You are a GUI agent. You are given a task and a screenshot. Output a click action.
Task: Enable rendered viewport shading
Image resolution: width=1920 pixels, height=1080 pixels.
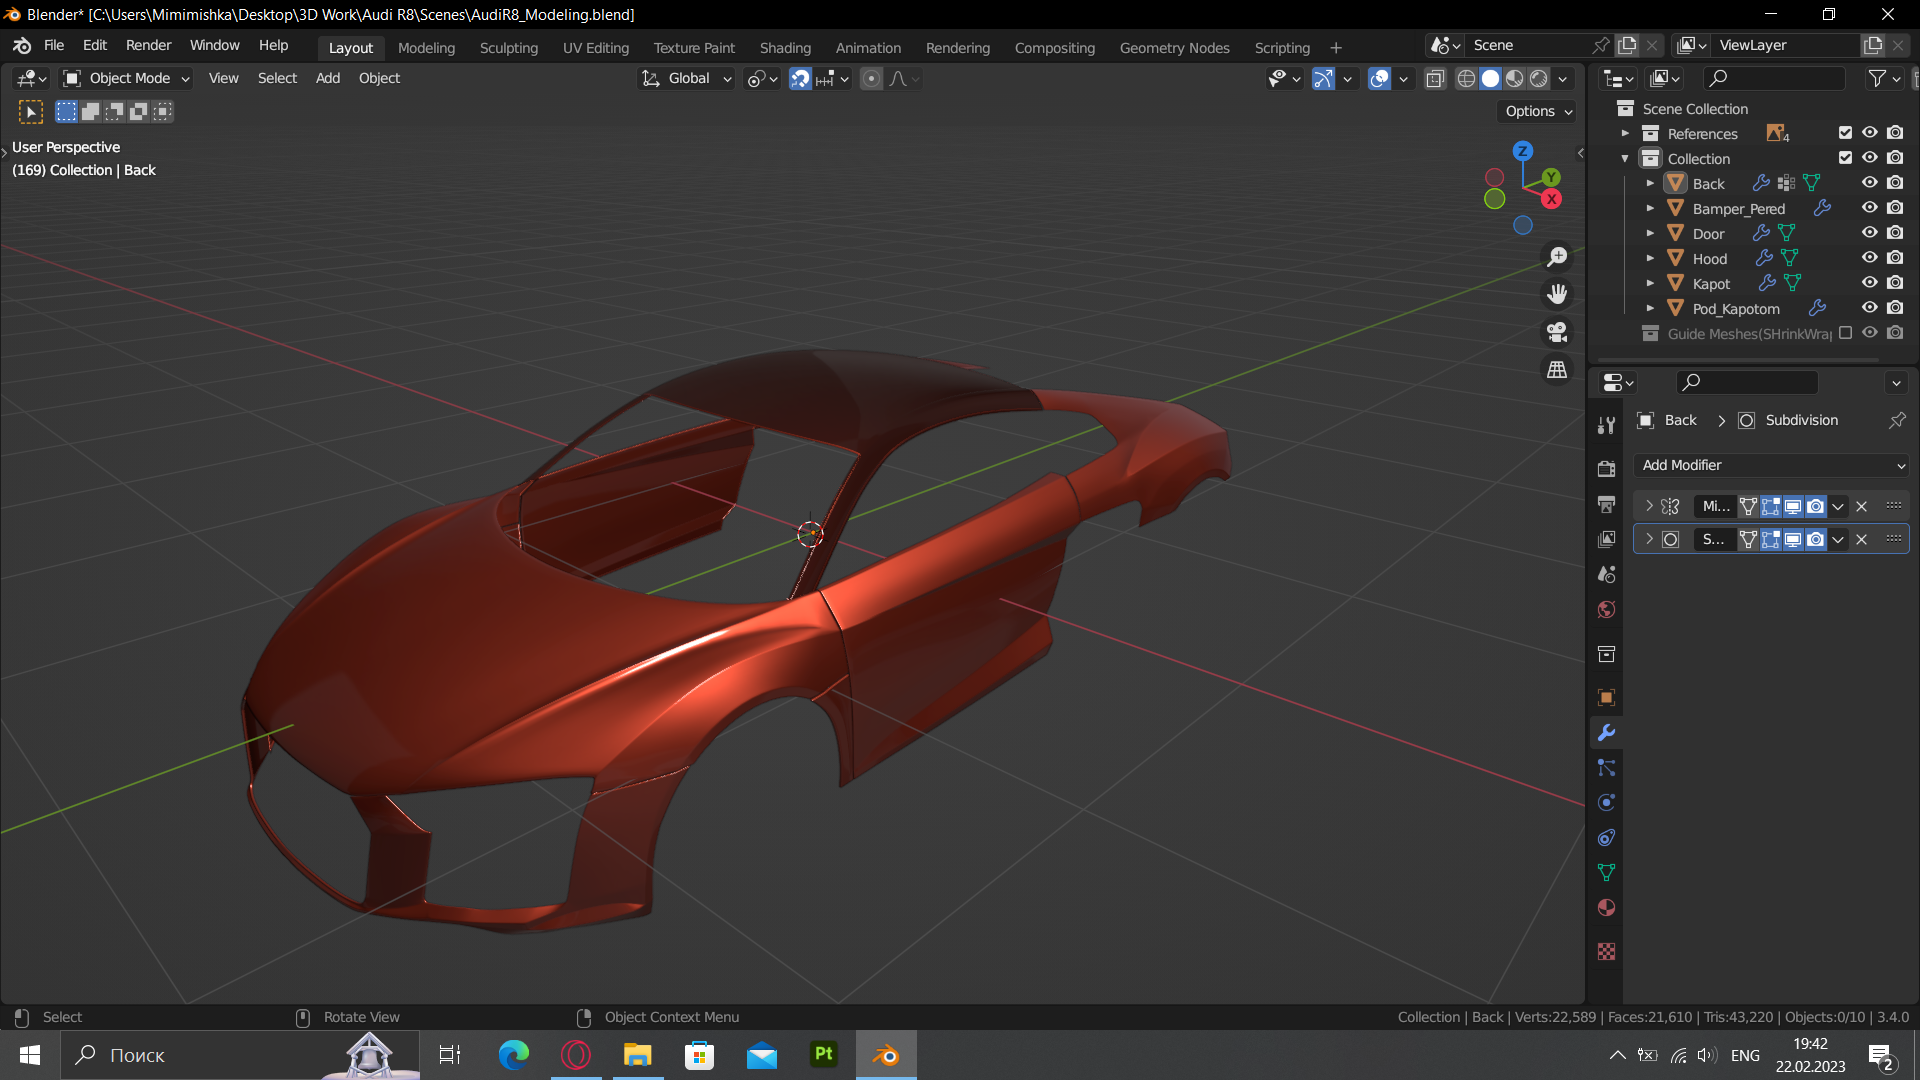pos(1539,78)
